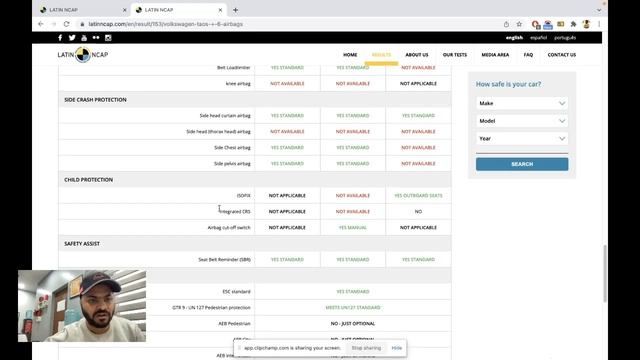Open Latin NCAP Flickr icon
This screenshot has height=360, width=640.
pos(96,38)
